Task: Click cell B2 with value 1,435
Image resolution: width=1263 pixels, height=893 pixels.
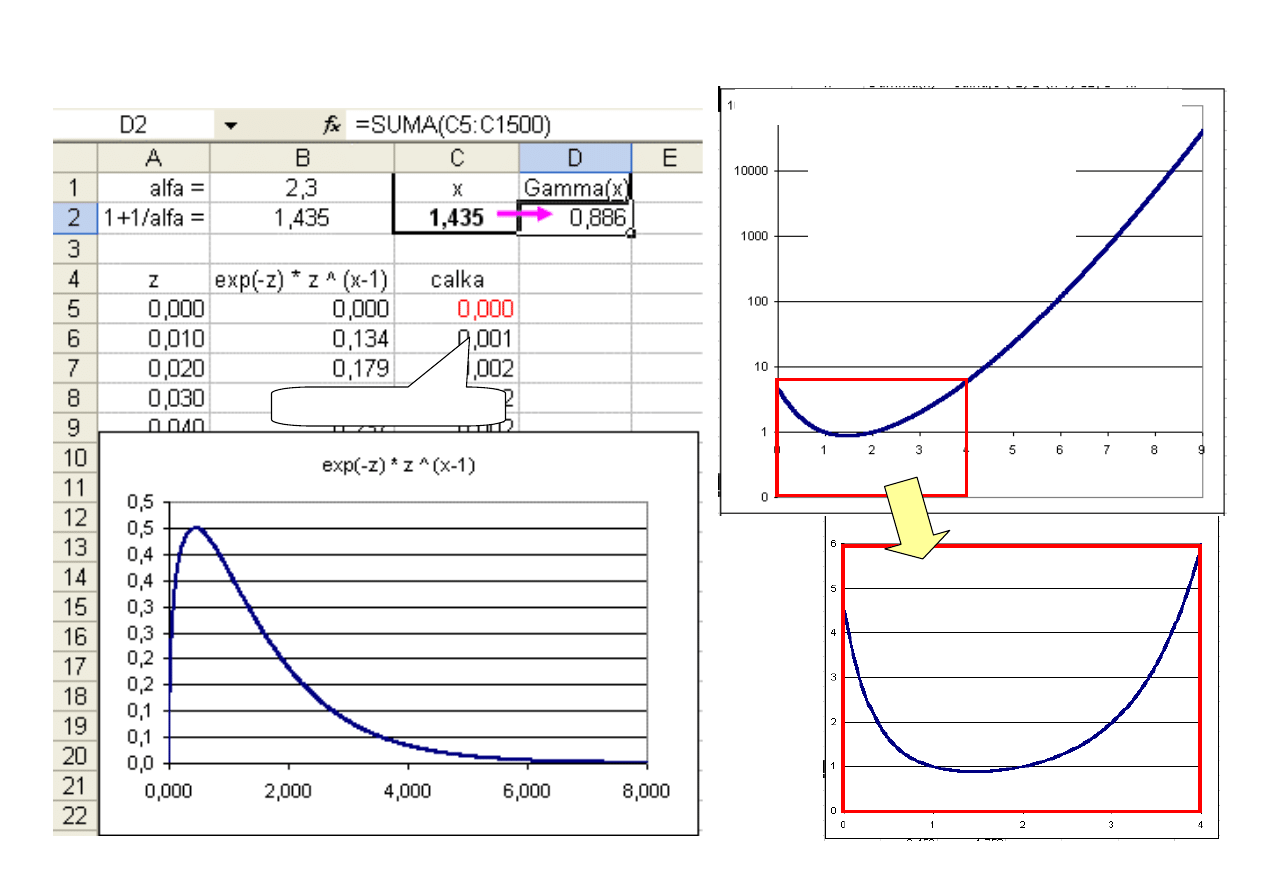Action: pos(302,217)
